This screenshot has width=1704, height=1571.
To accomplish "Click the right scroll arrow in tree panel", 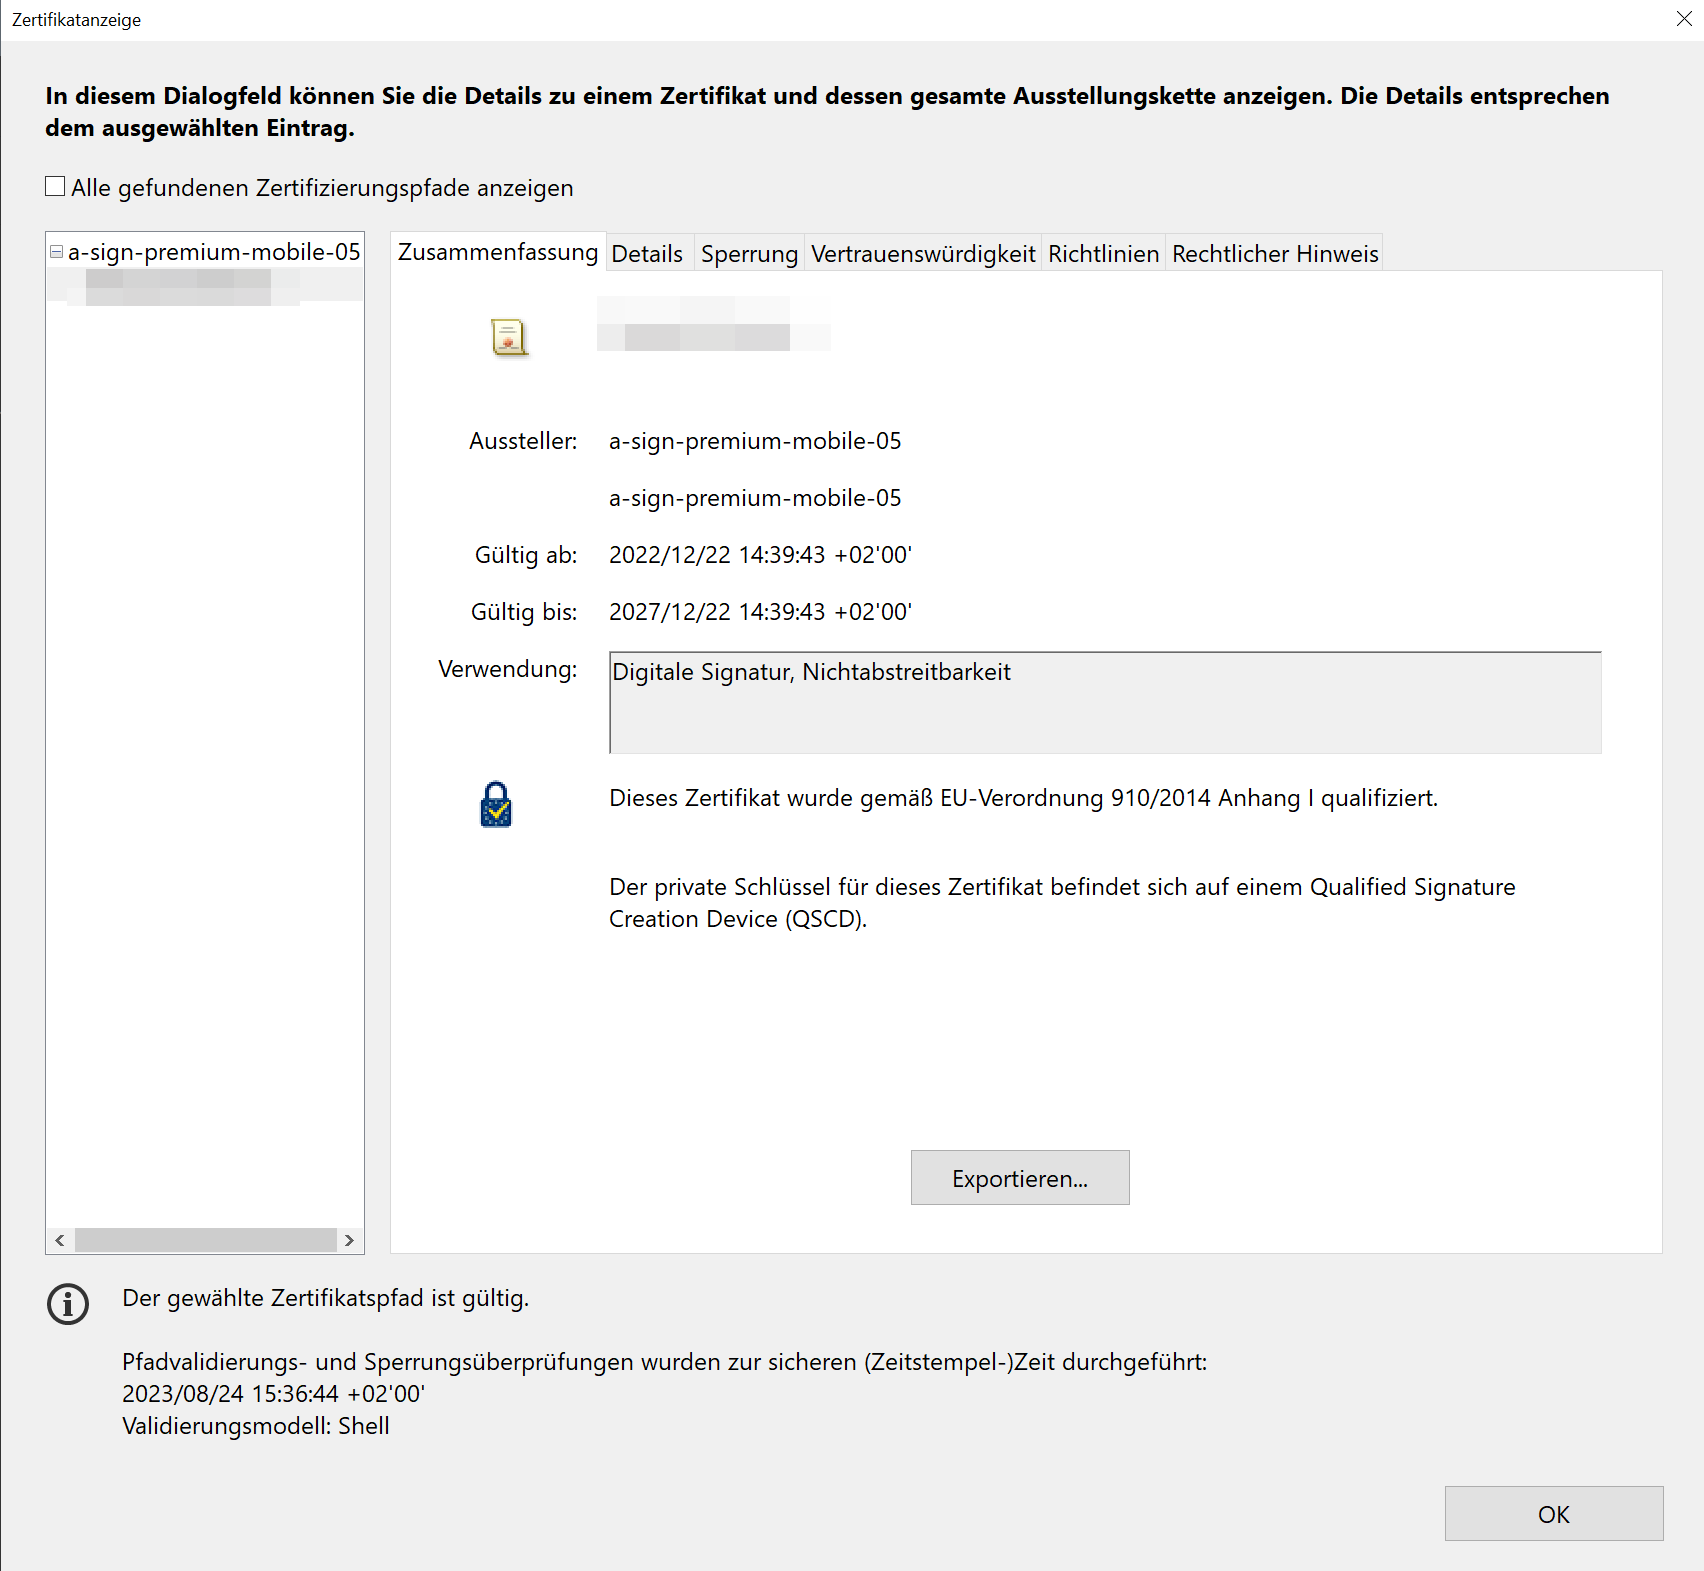I will [x=349, y=1240].
